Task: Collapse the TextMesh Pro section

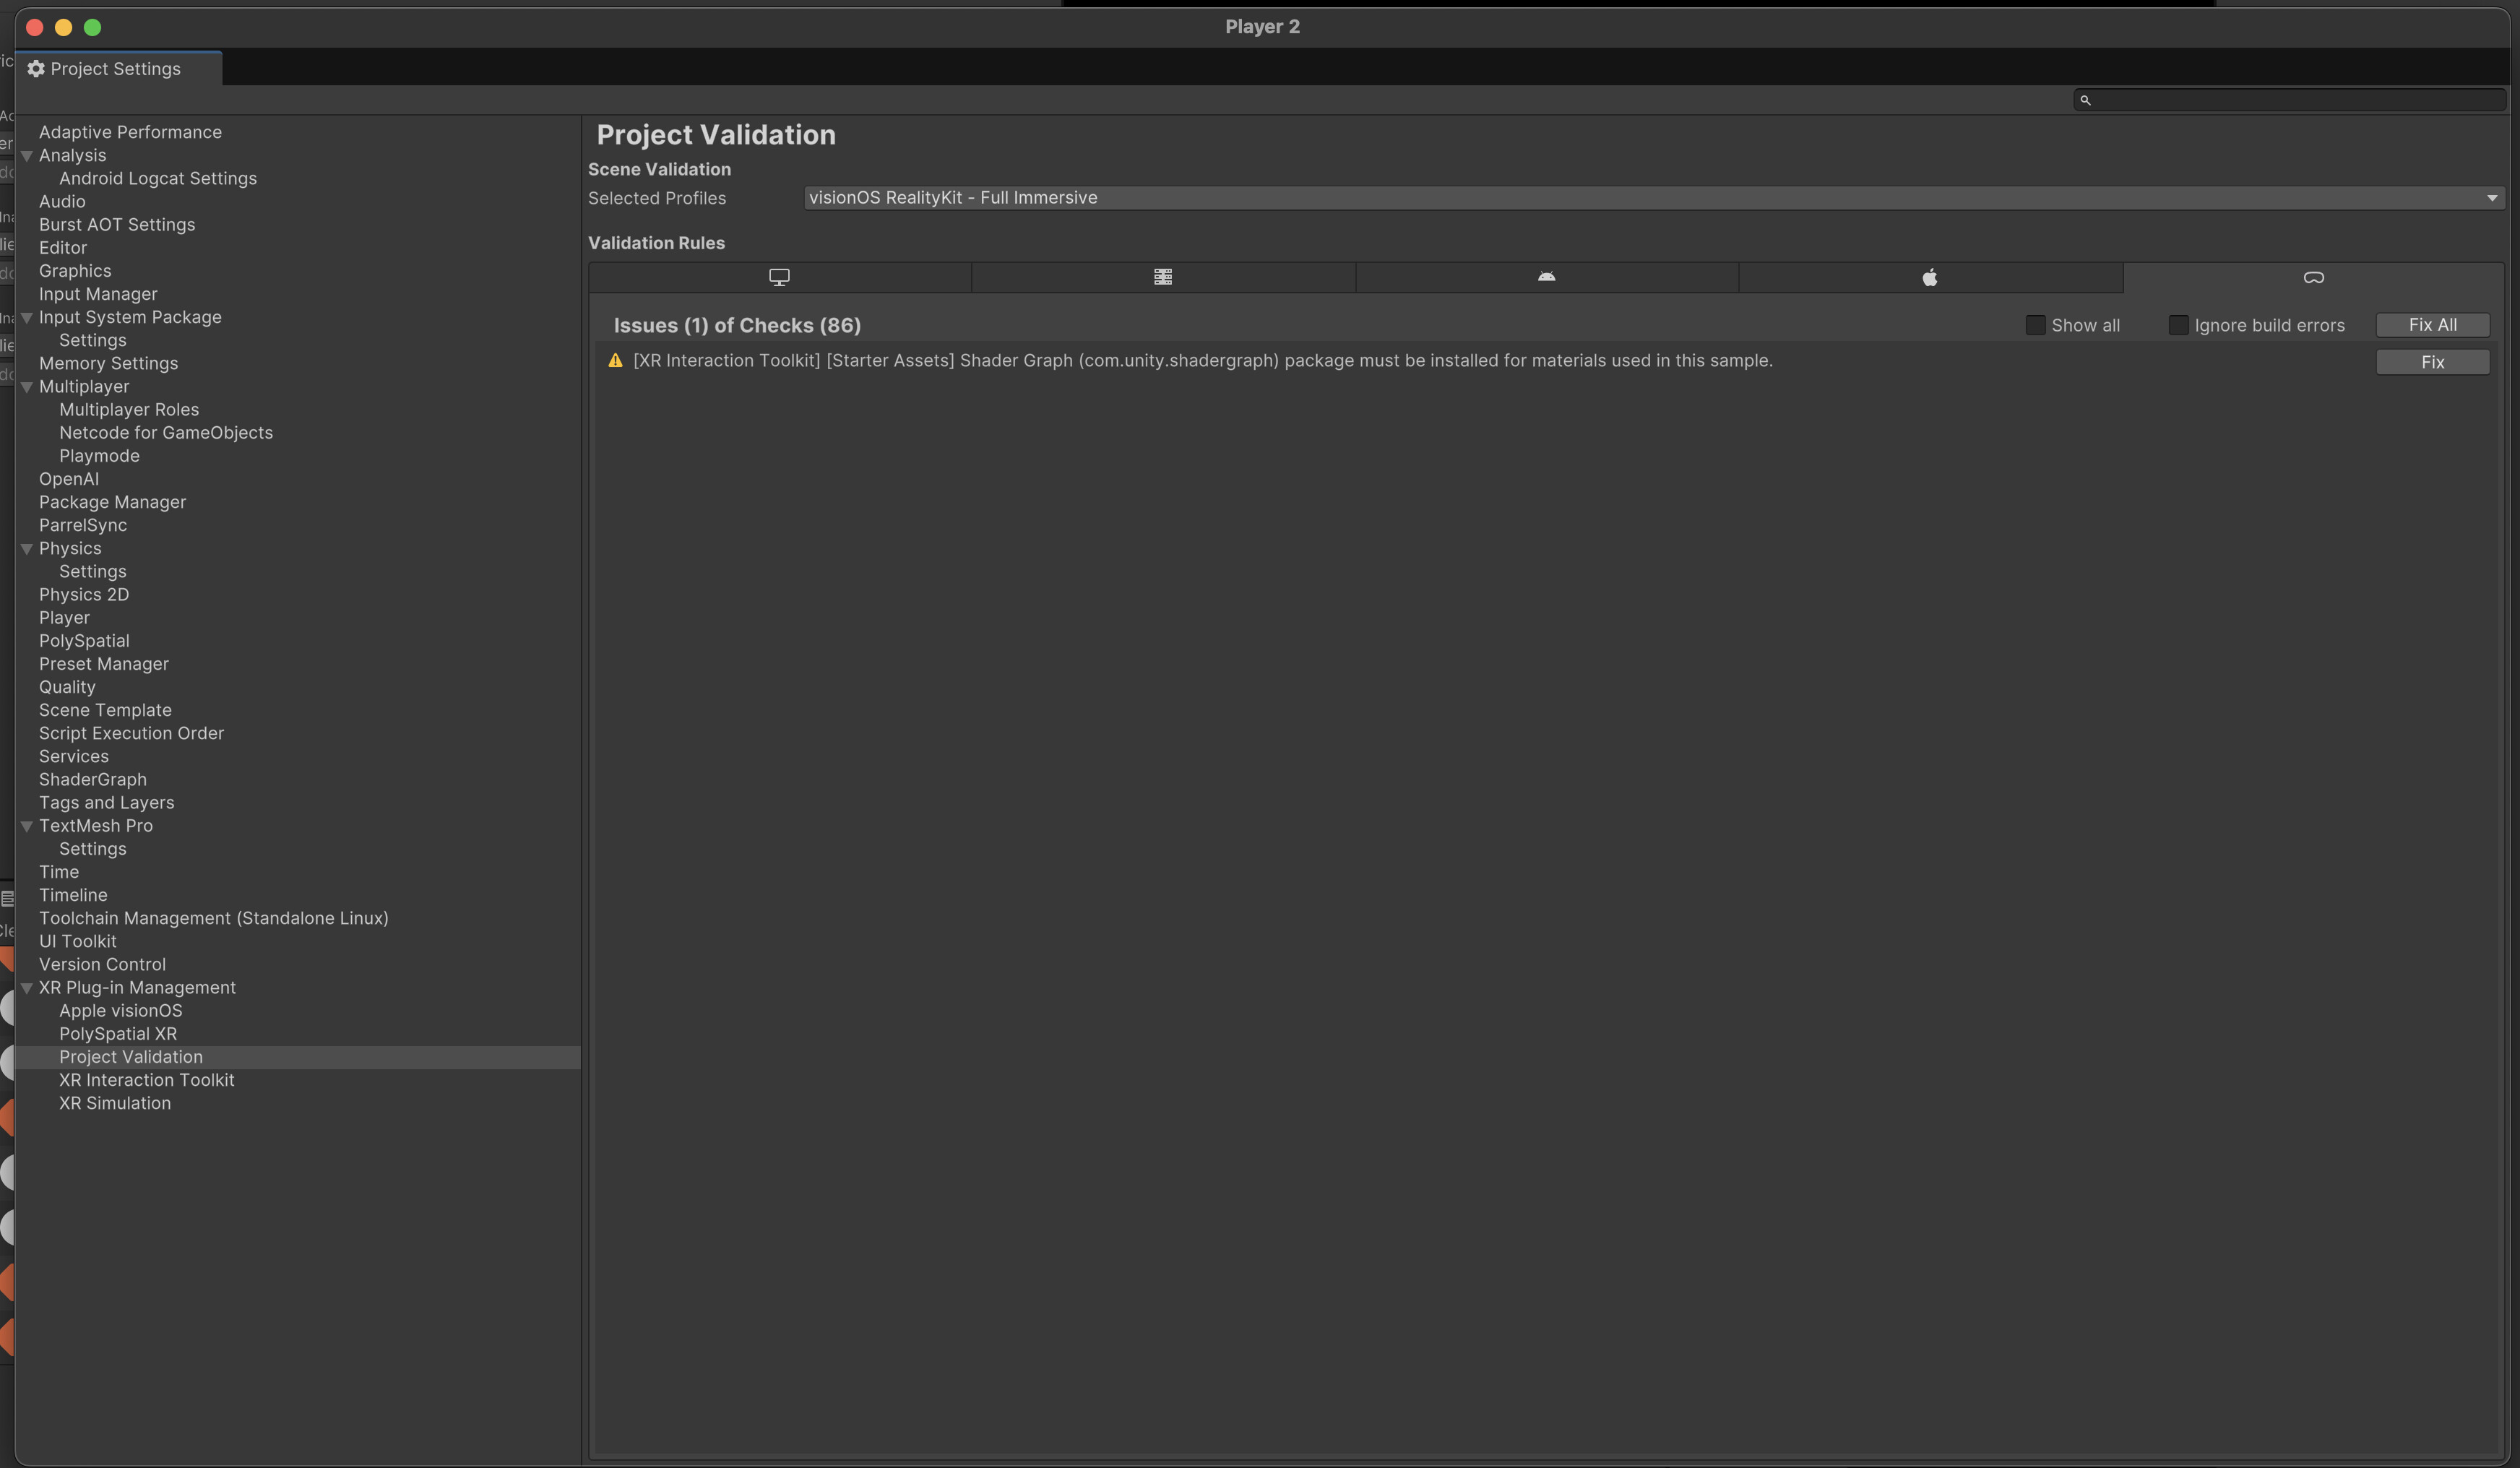Action: [27, 825]
